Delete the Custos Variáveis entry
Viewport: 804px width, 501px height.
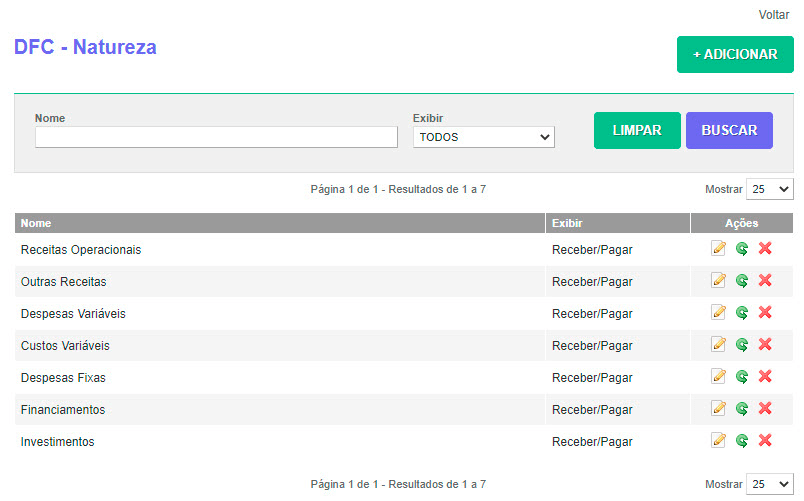765,345
